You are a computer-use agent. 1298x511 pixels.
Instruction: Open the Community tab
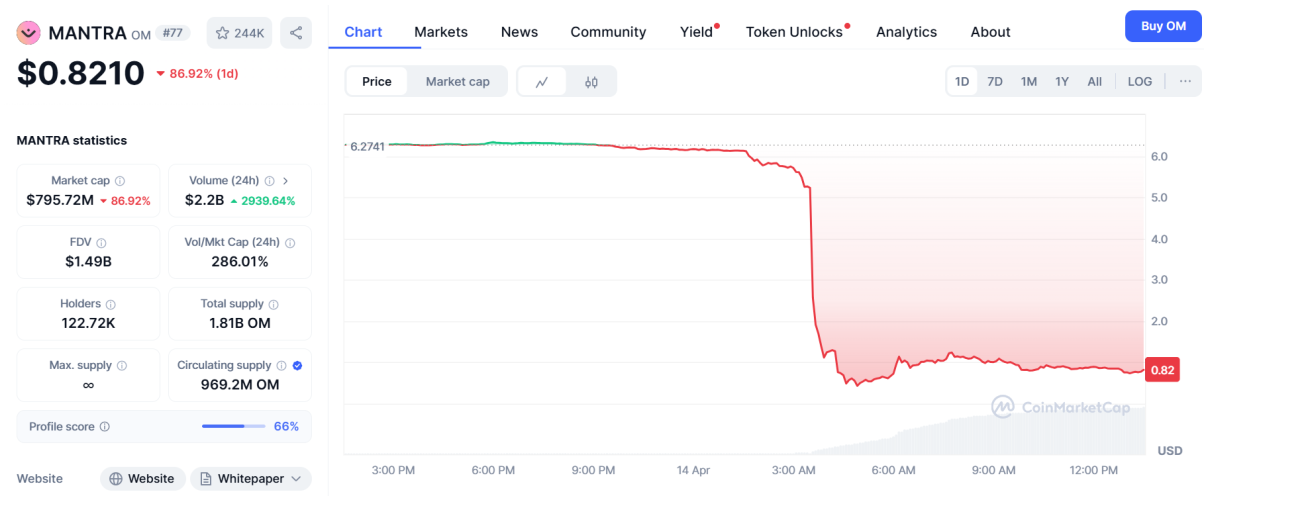pos(608,32)
